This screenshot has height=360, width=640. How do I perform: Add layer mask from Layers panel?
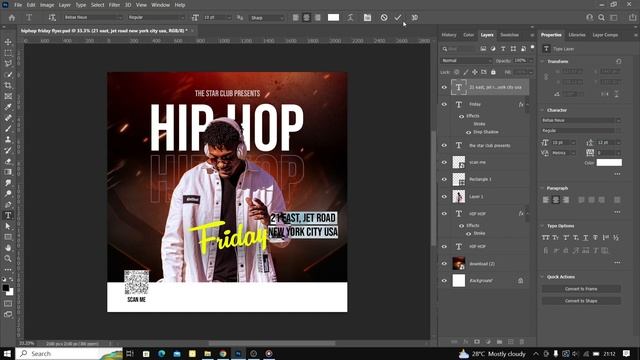[x=477, y=342]
